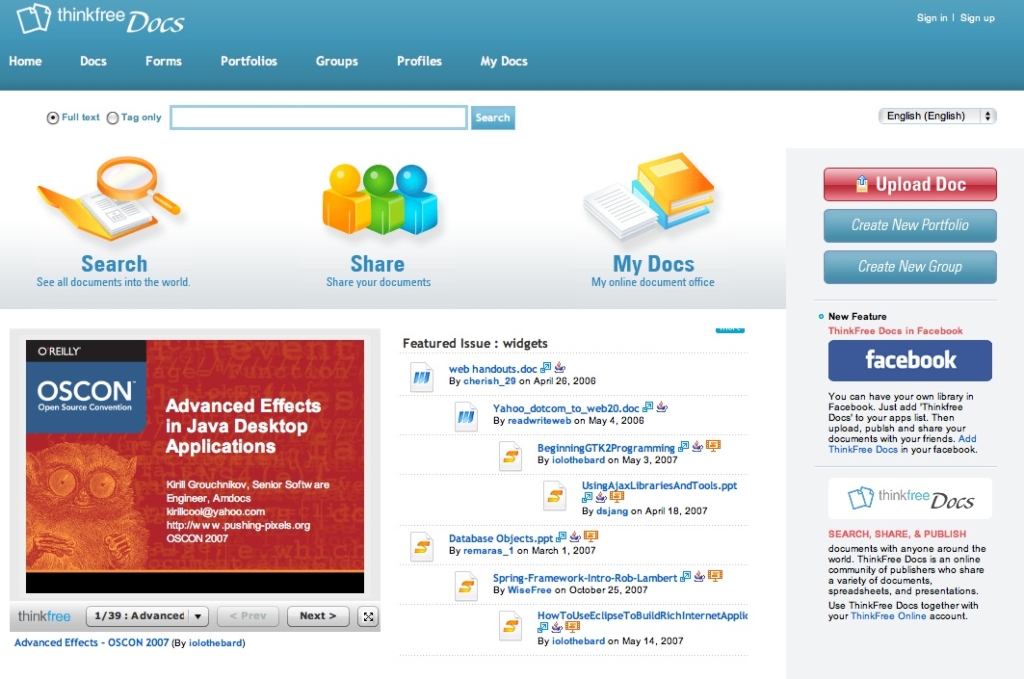The image size is (1024, 679).
Task: Open author readwriteweb profile link
Action: click(x=539, y=420)
